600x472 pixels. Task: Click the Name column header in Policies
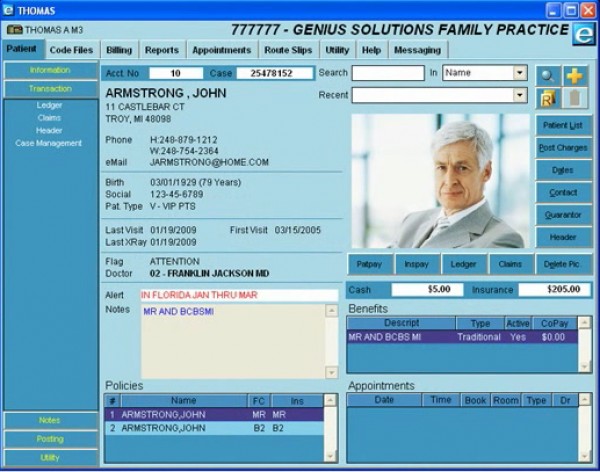click(184, 401)
